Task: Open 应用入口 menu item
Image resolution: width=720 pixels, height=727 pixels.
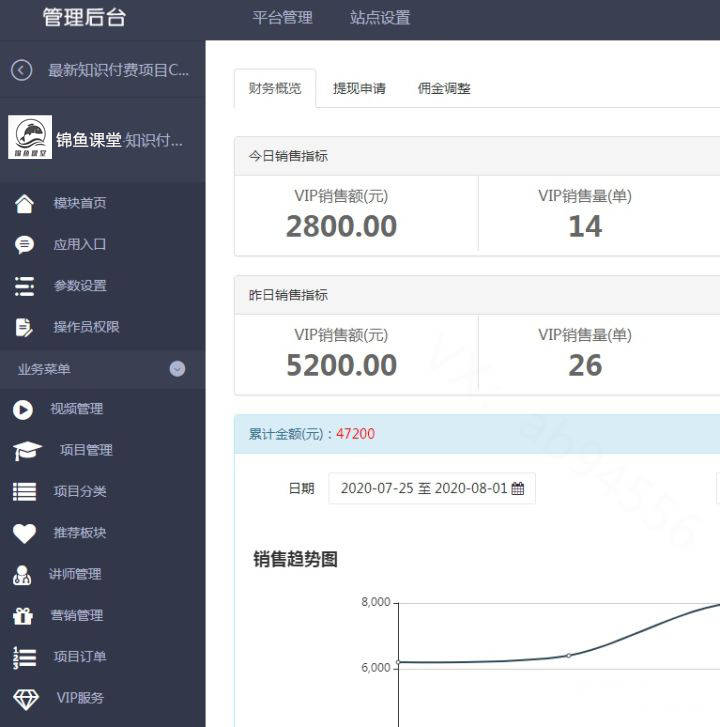Action: (80, 244)
